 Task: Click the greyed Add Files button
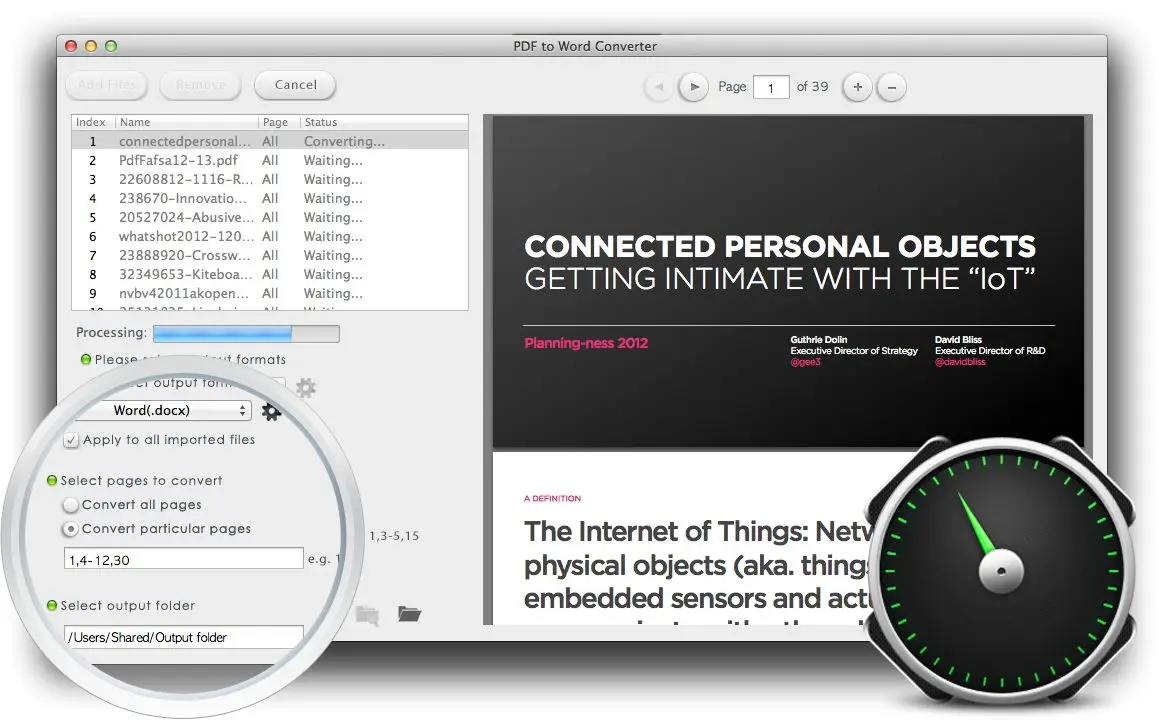coord(106,85)
